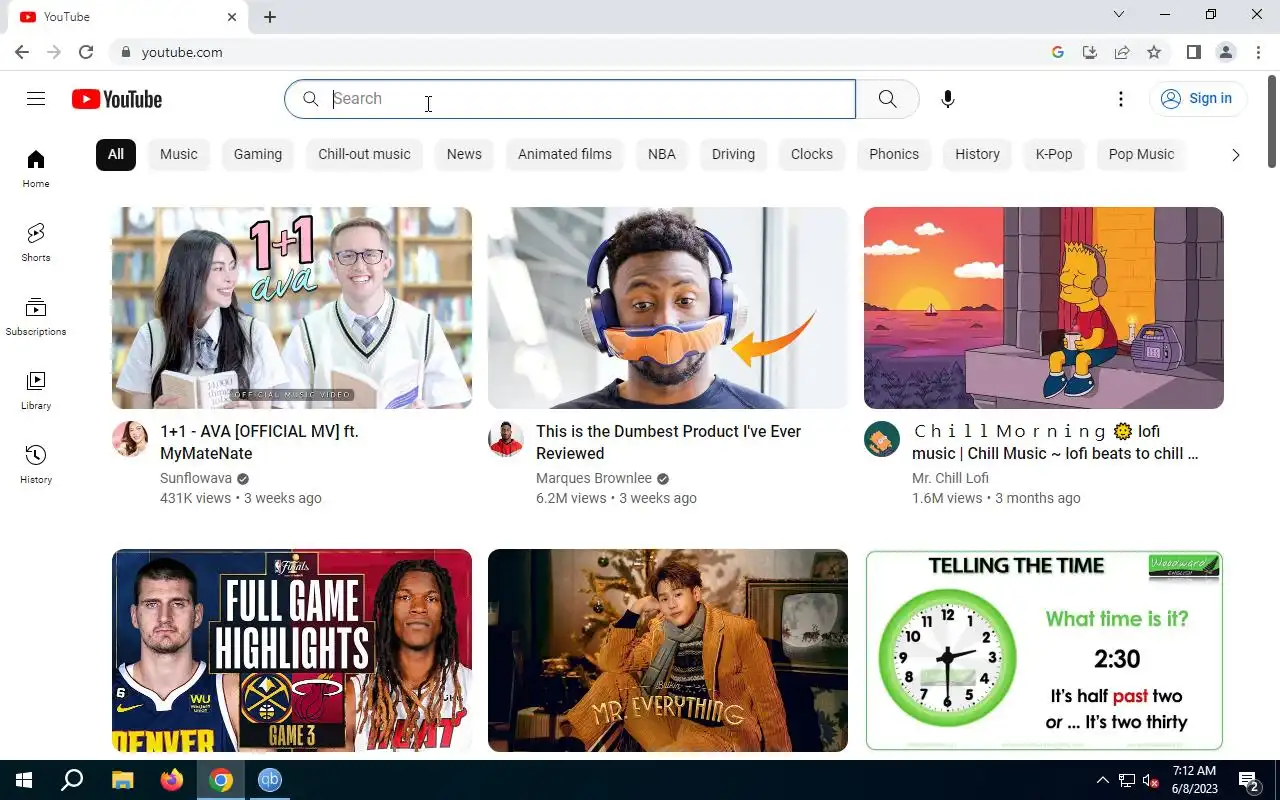
Task: Open Marques Brownlee channel name link
Action: 594,478
